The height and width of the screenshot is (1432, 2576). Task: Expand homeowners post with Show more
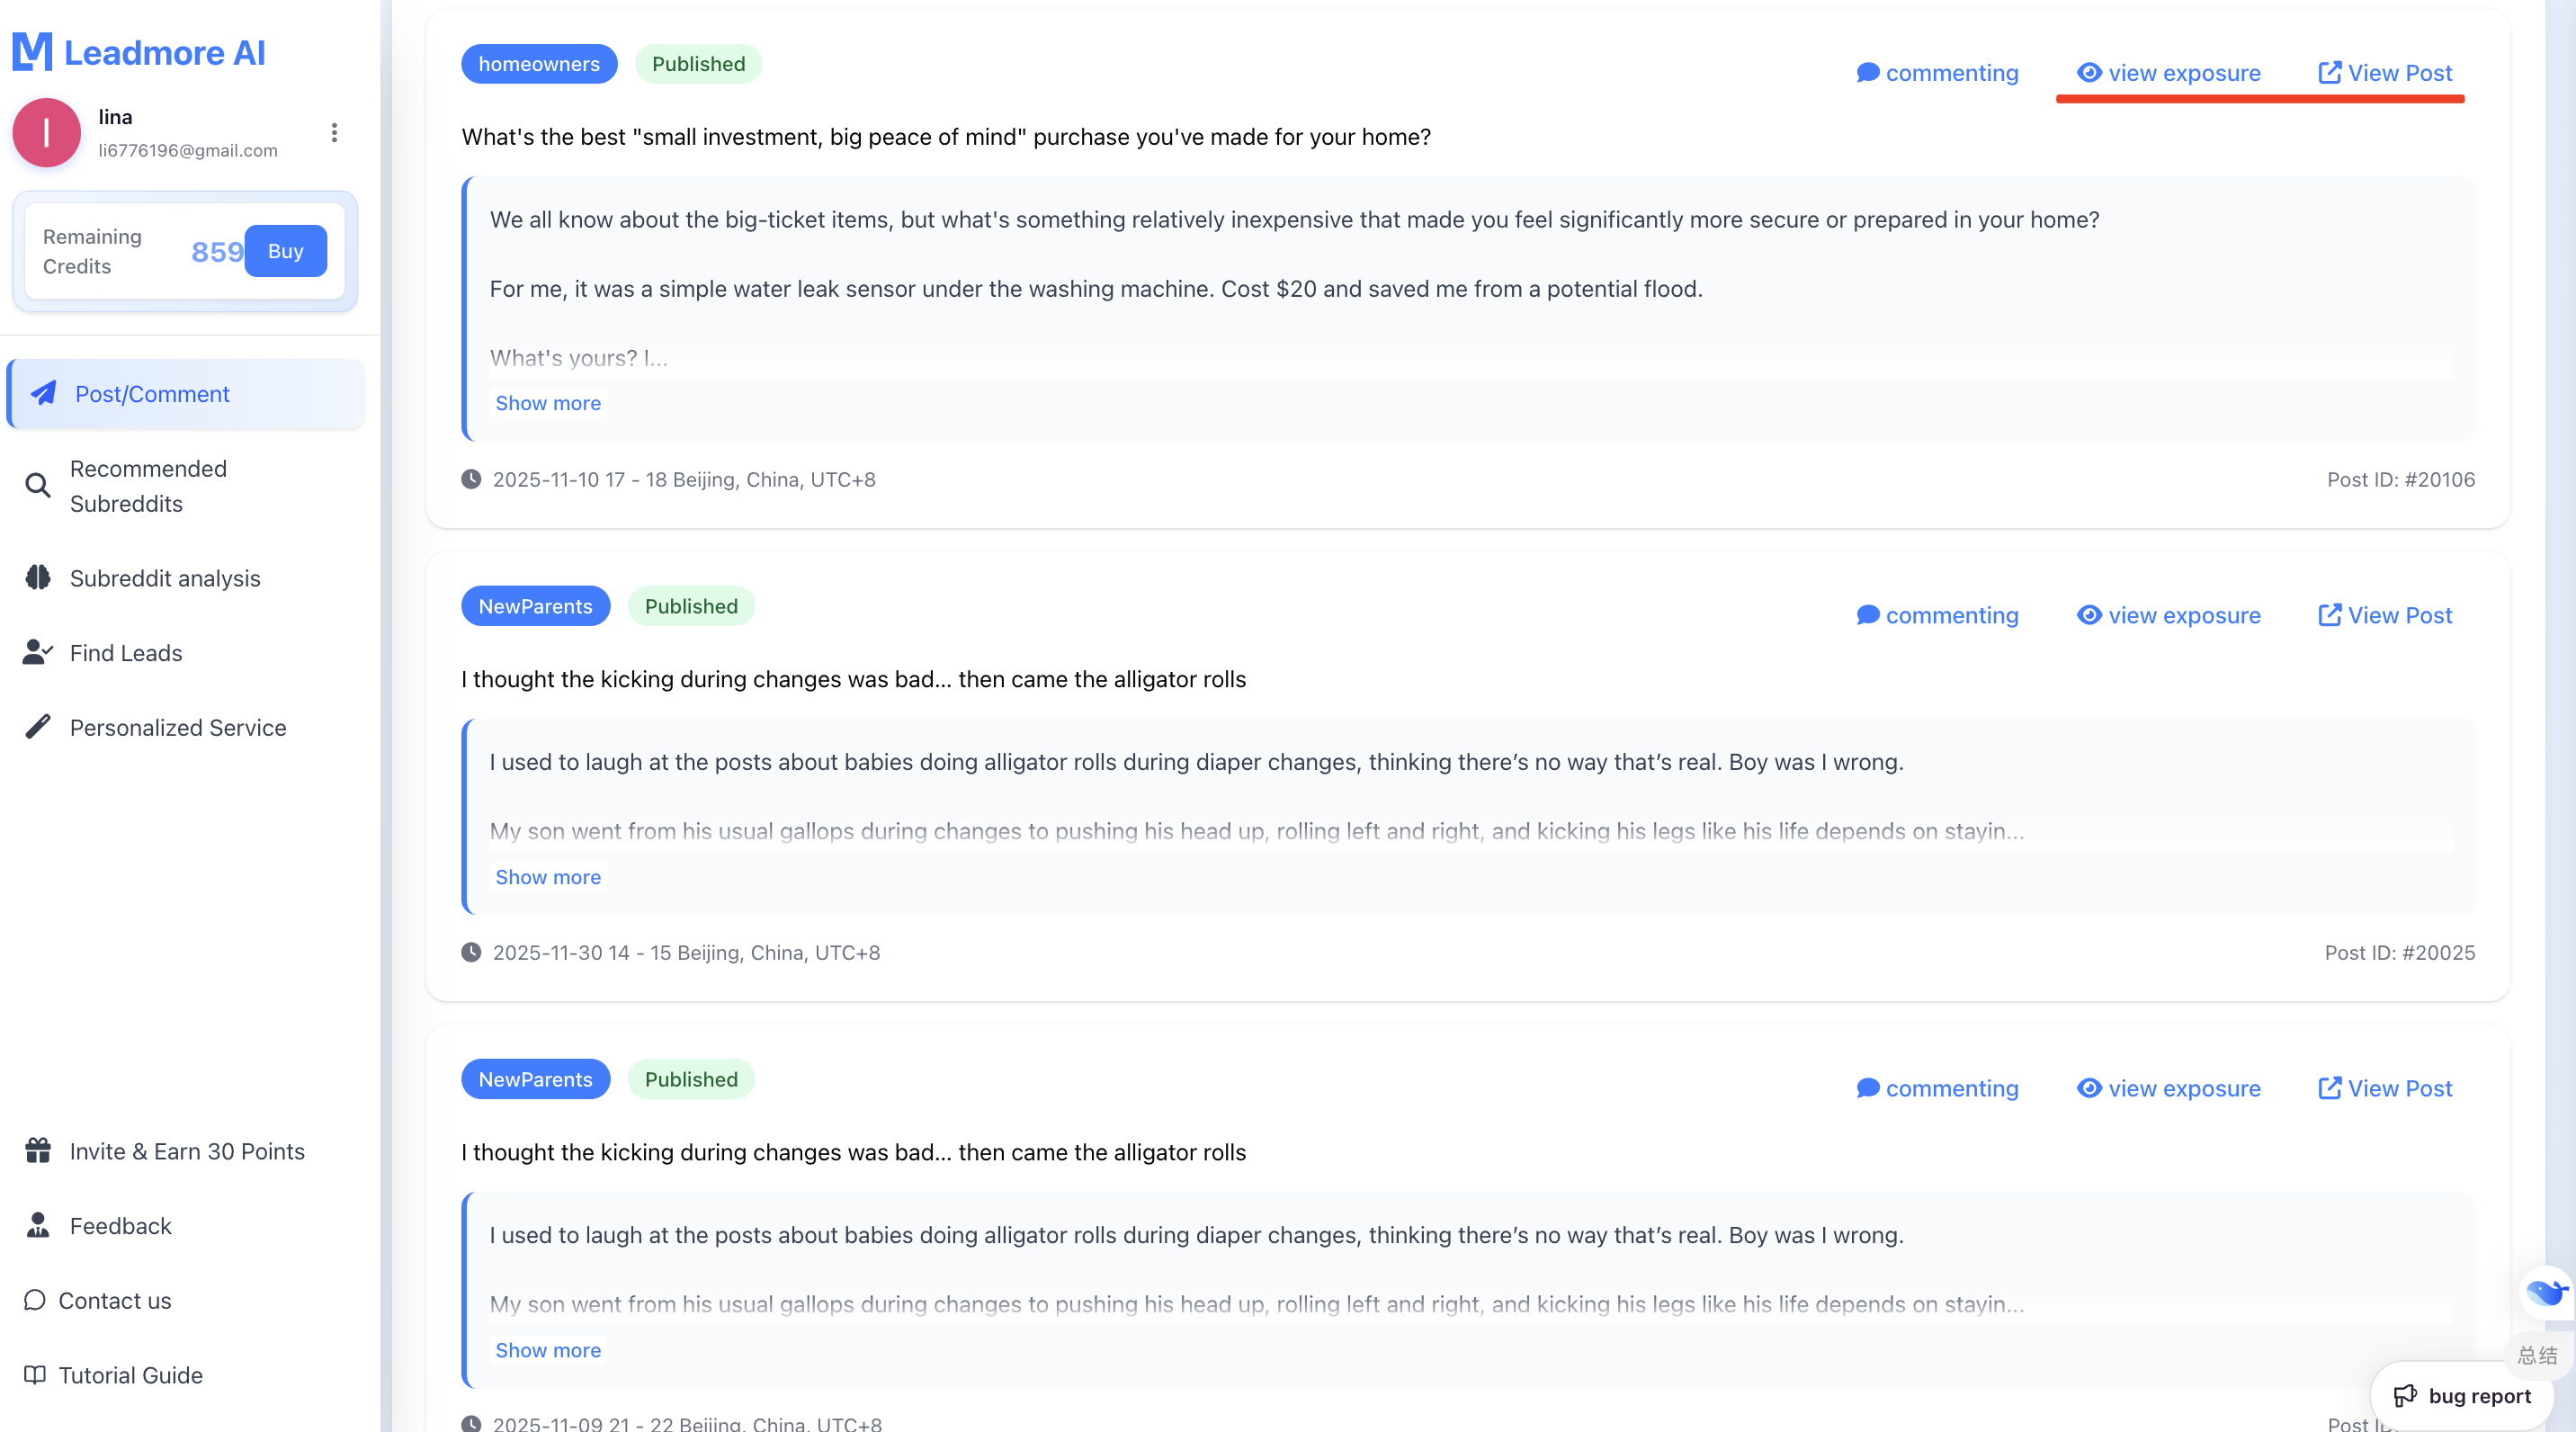(548, 403)
